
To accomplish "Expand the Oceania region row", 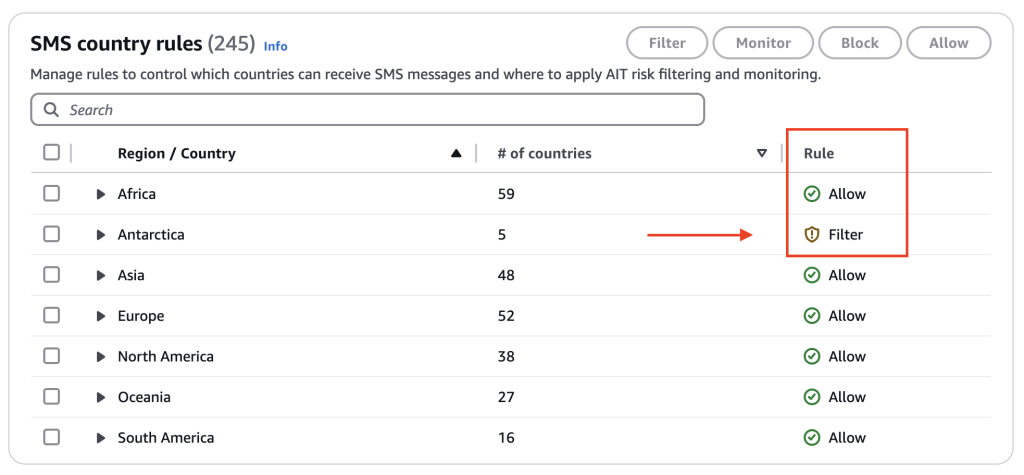I will click(x=101, y=397).
